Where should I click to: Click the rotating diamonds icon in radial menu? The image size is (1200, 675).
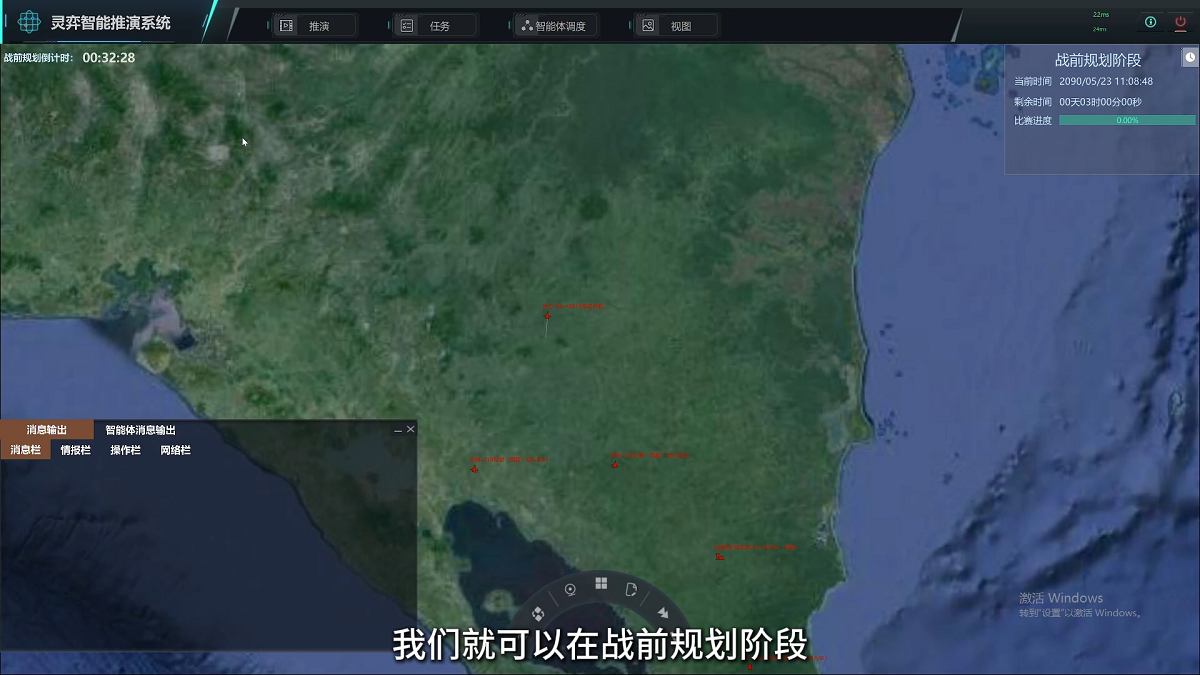(x=538, y=613)
